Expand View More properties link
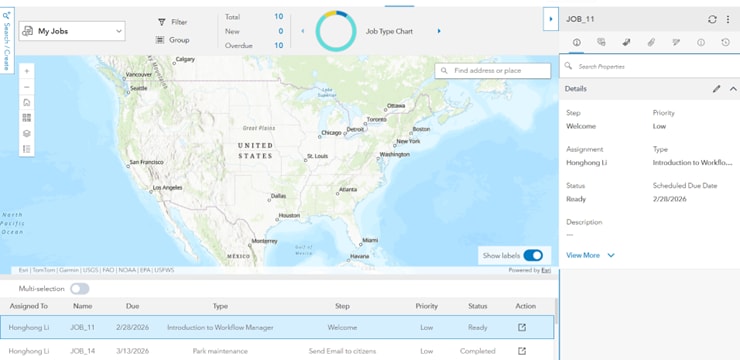Image resolution: width=740 pixels, height=360 pixels. 590,255
